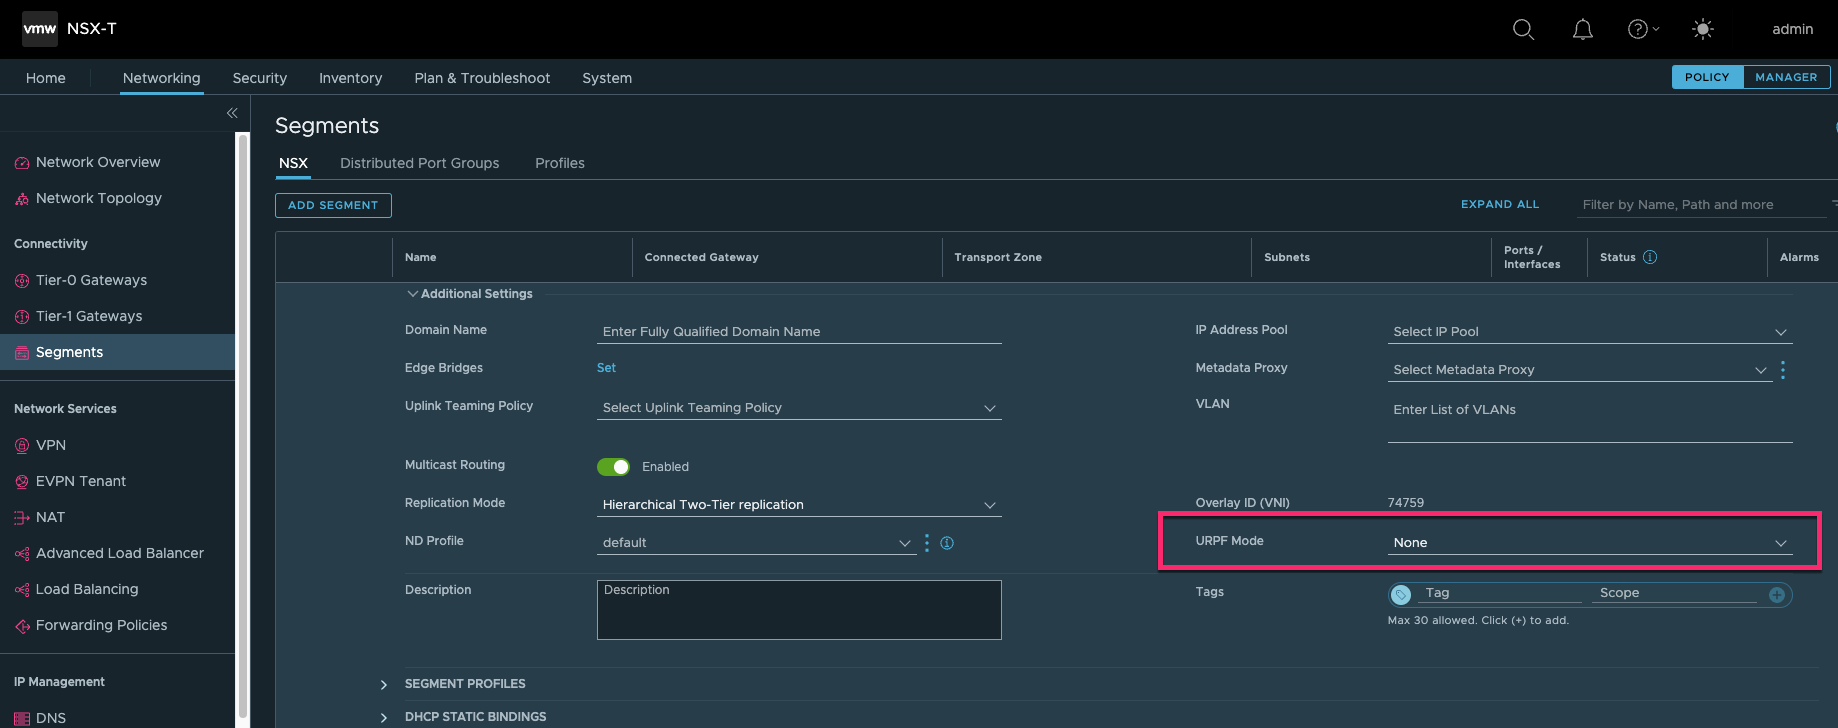Image resolution: width=1838 pixels, height=728 pixels.
Task: Open the URPF Mode dropdown
Action: click(1590, 543)
